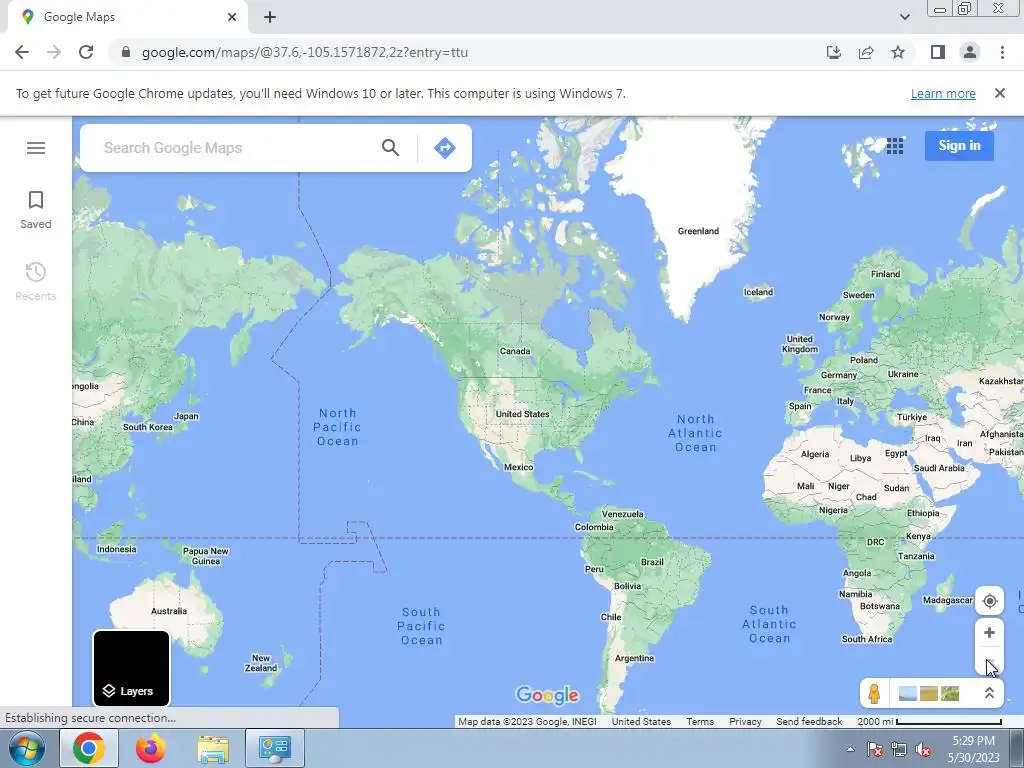The width and height of the screenshot is (1024, 768).
Task: Open the tab search dropdown
Action: click(x=904, y=17)
